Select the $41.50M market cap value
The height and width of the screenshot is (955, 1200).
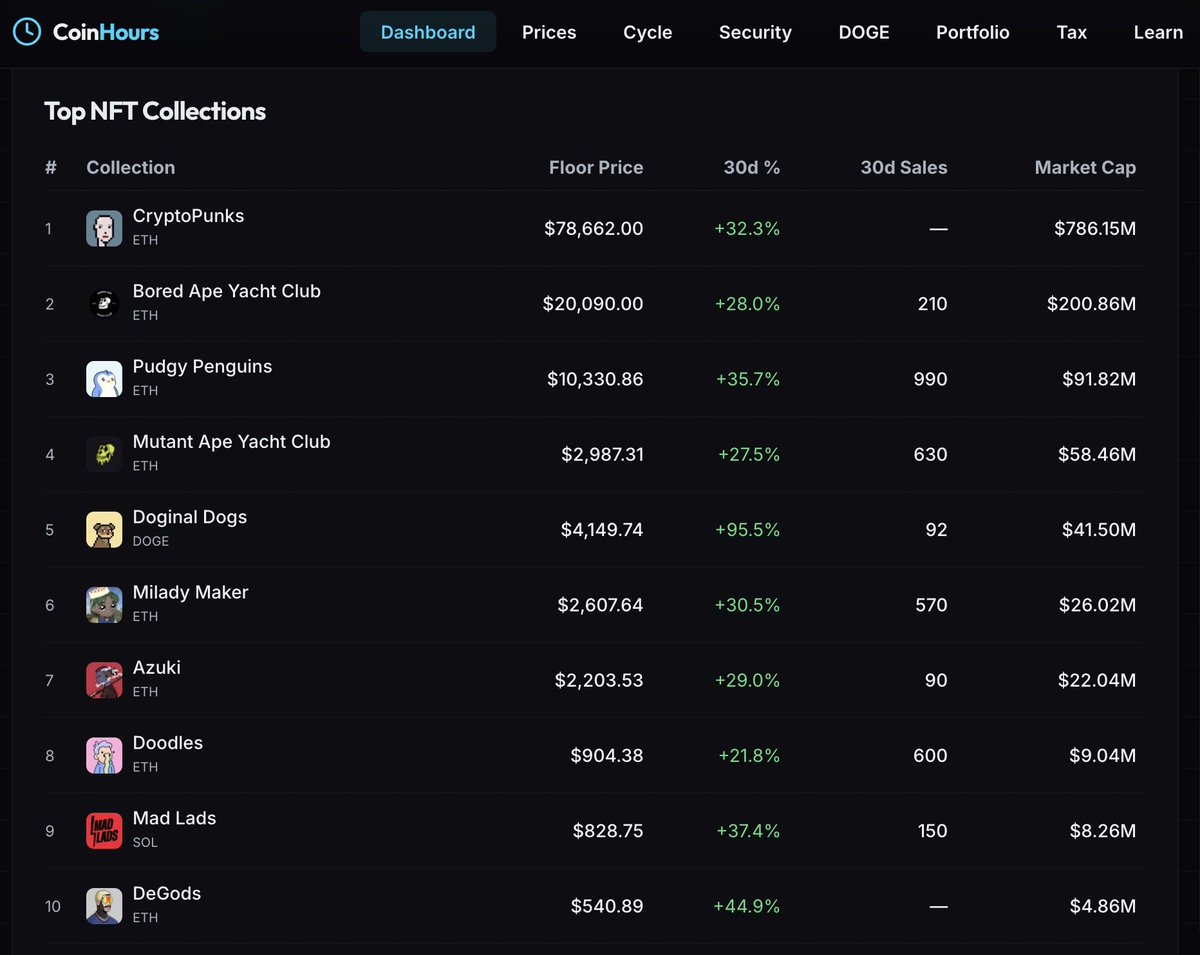pyautogui.click(x=1099, y=530)
